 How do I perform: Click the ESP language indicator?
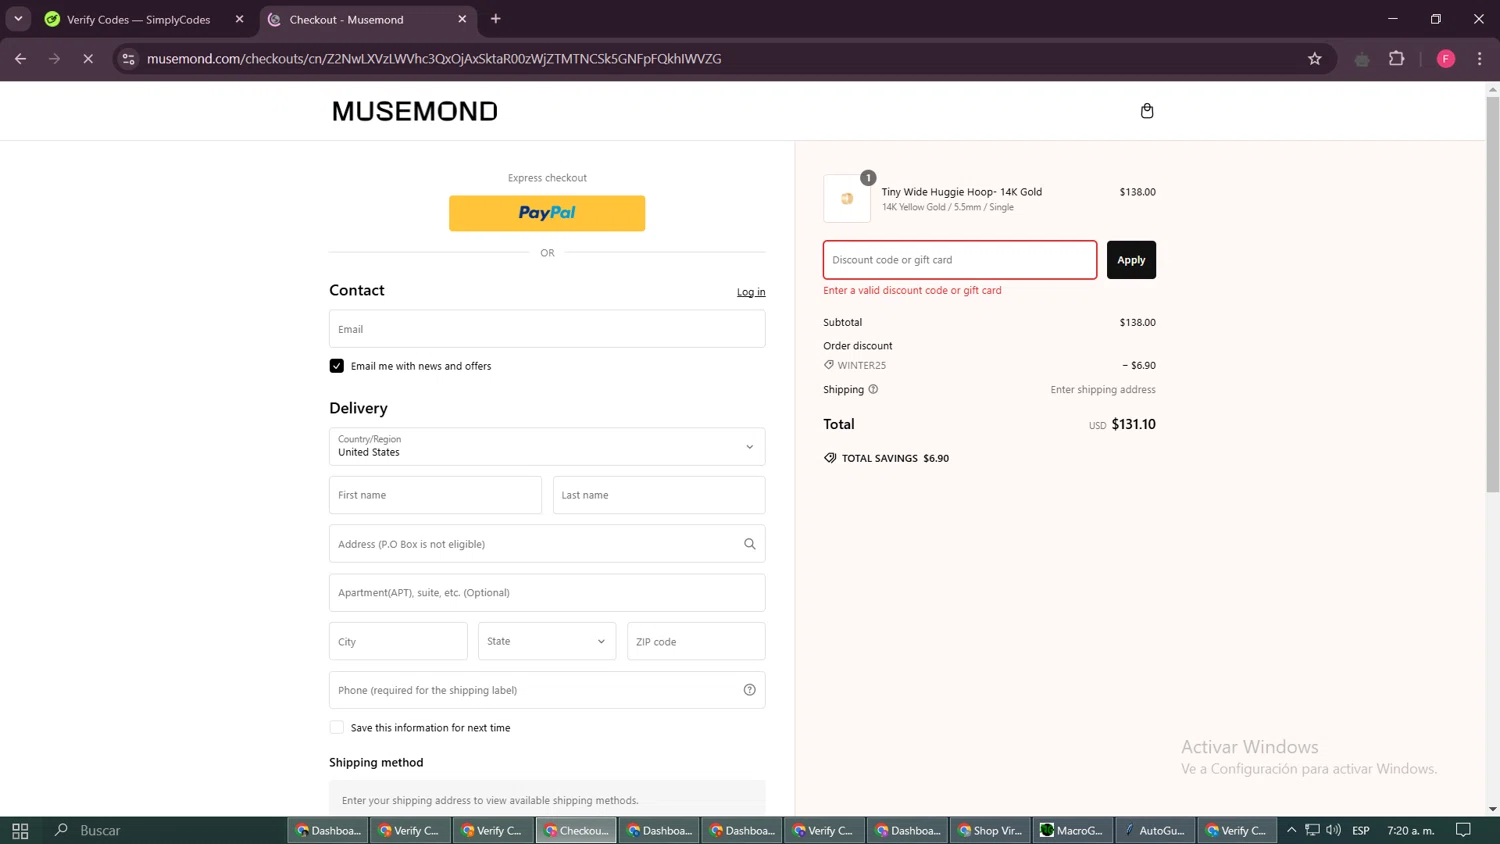tap(1361, 830)
